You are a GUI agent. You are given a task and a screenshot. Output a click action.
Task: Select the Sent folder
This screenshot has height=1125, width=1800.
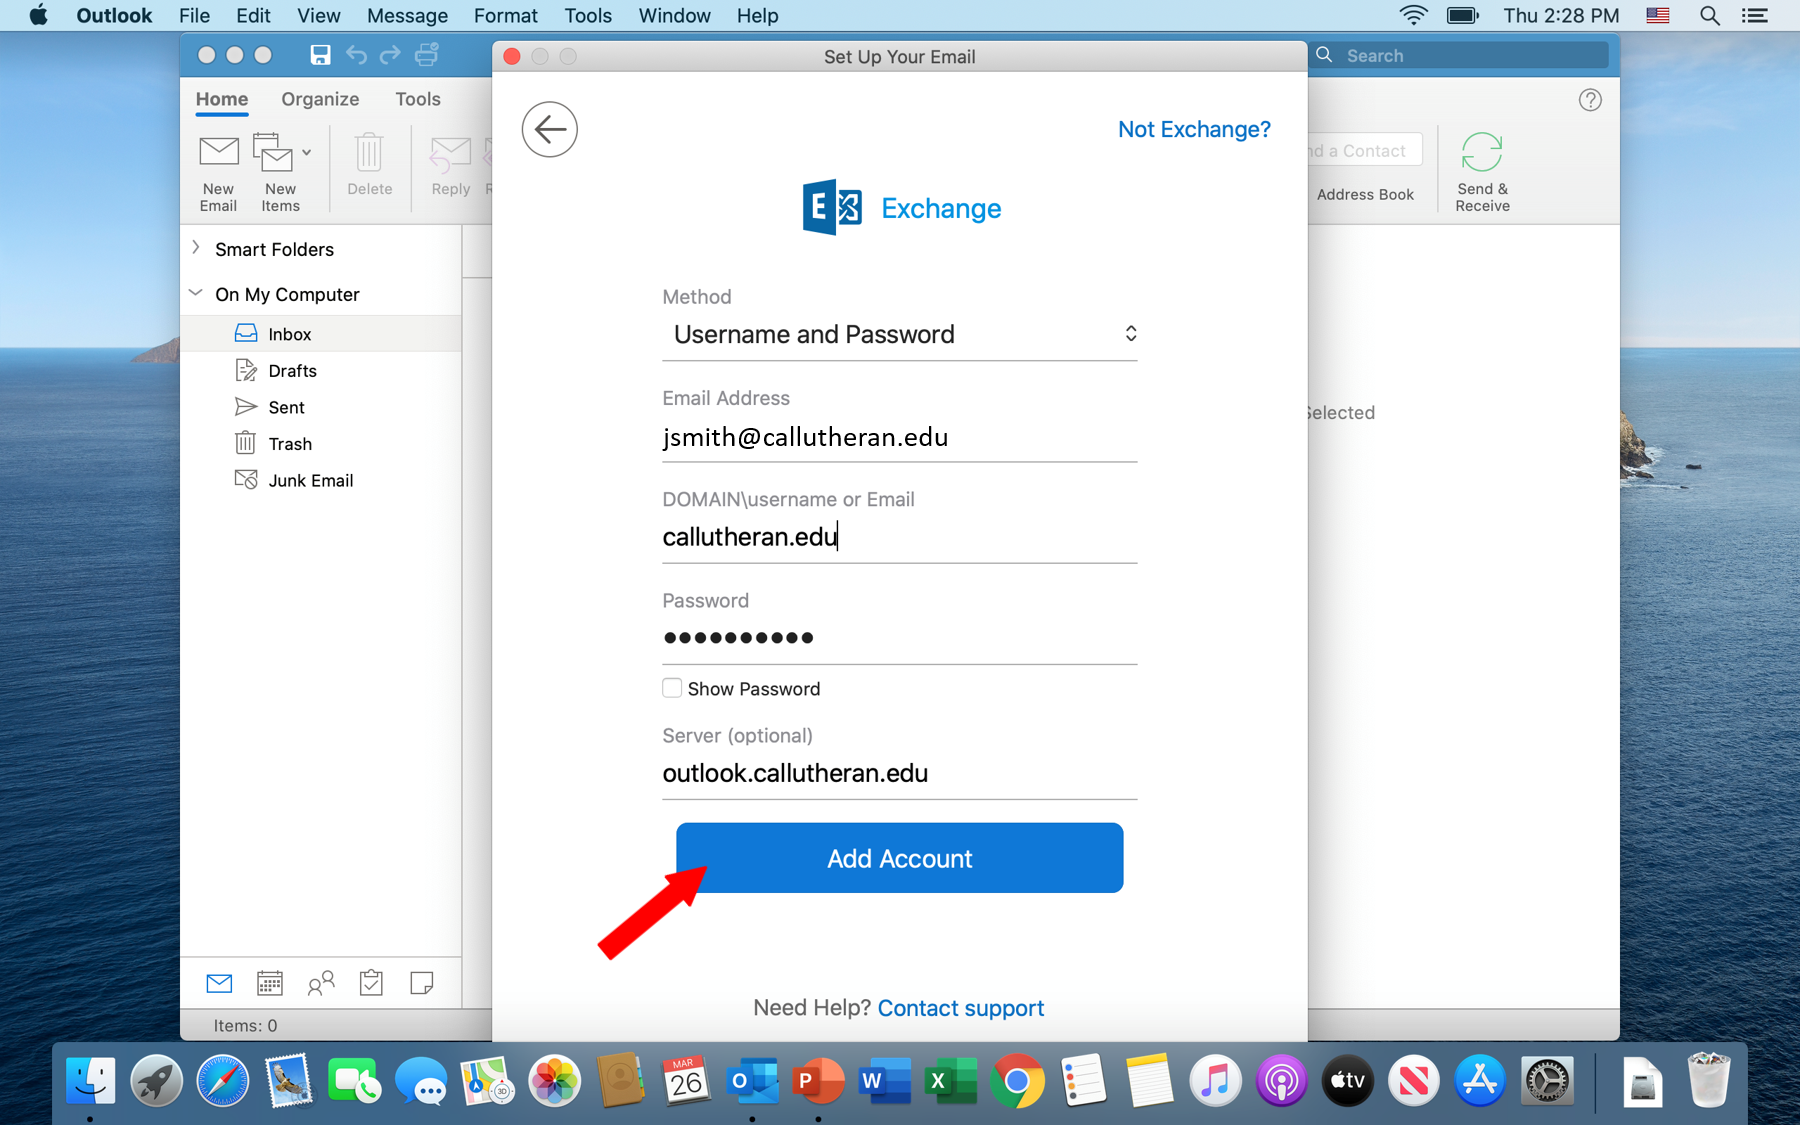tap(320, 407)
